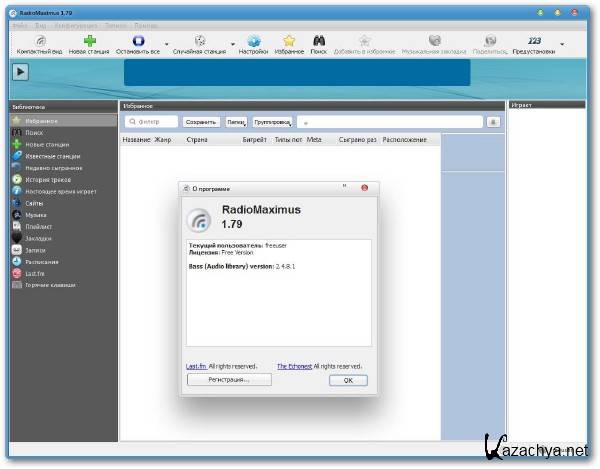Open Предустановки equalizer presets icon
The image size is (600, 469).
(533, 42)
